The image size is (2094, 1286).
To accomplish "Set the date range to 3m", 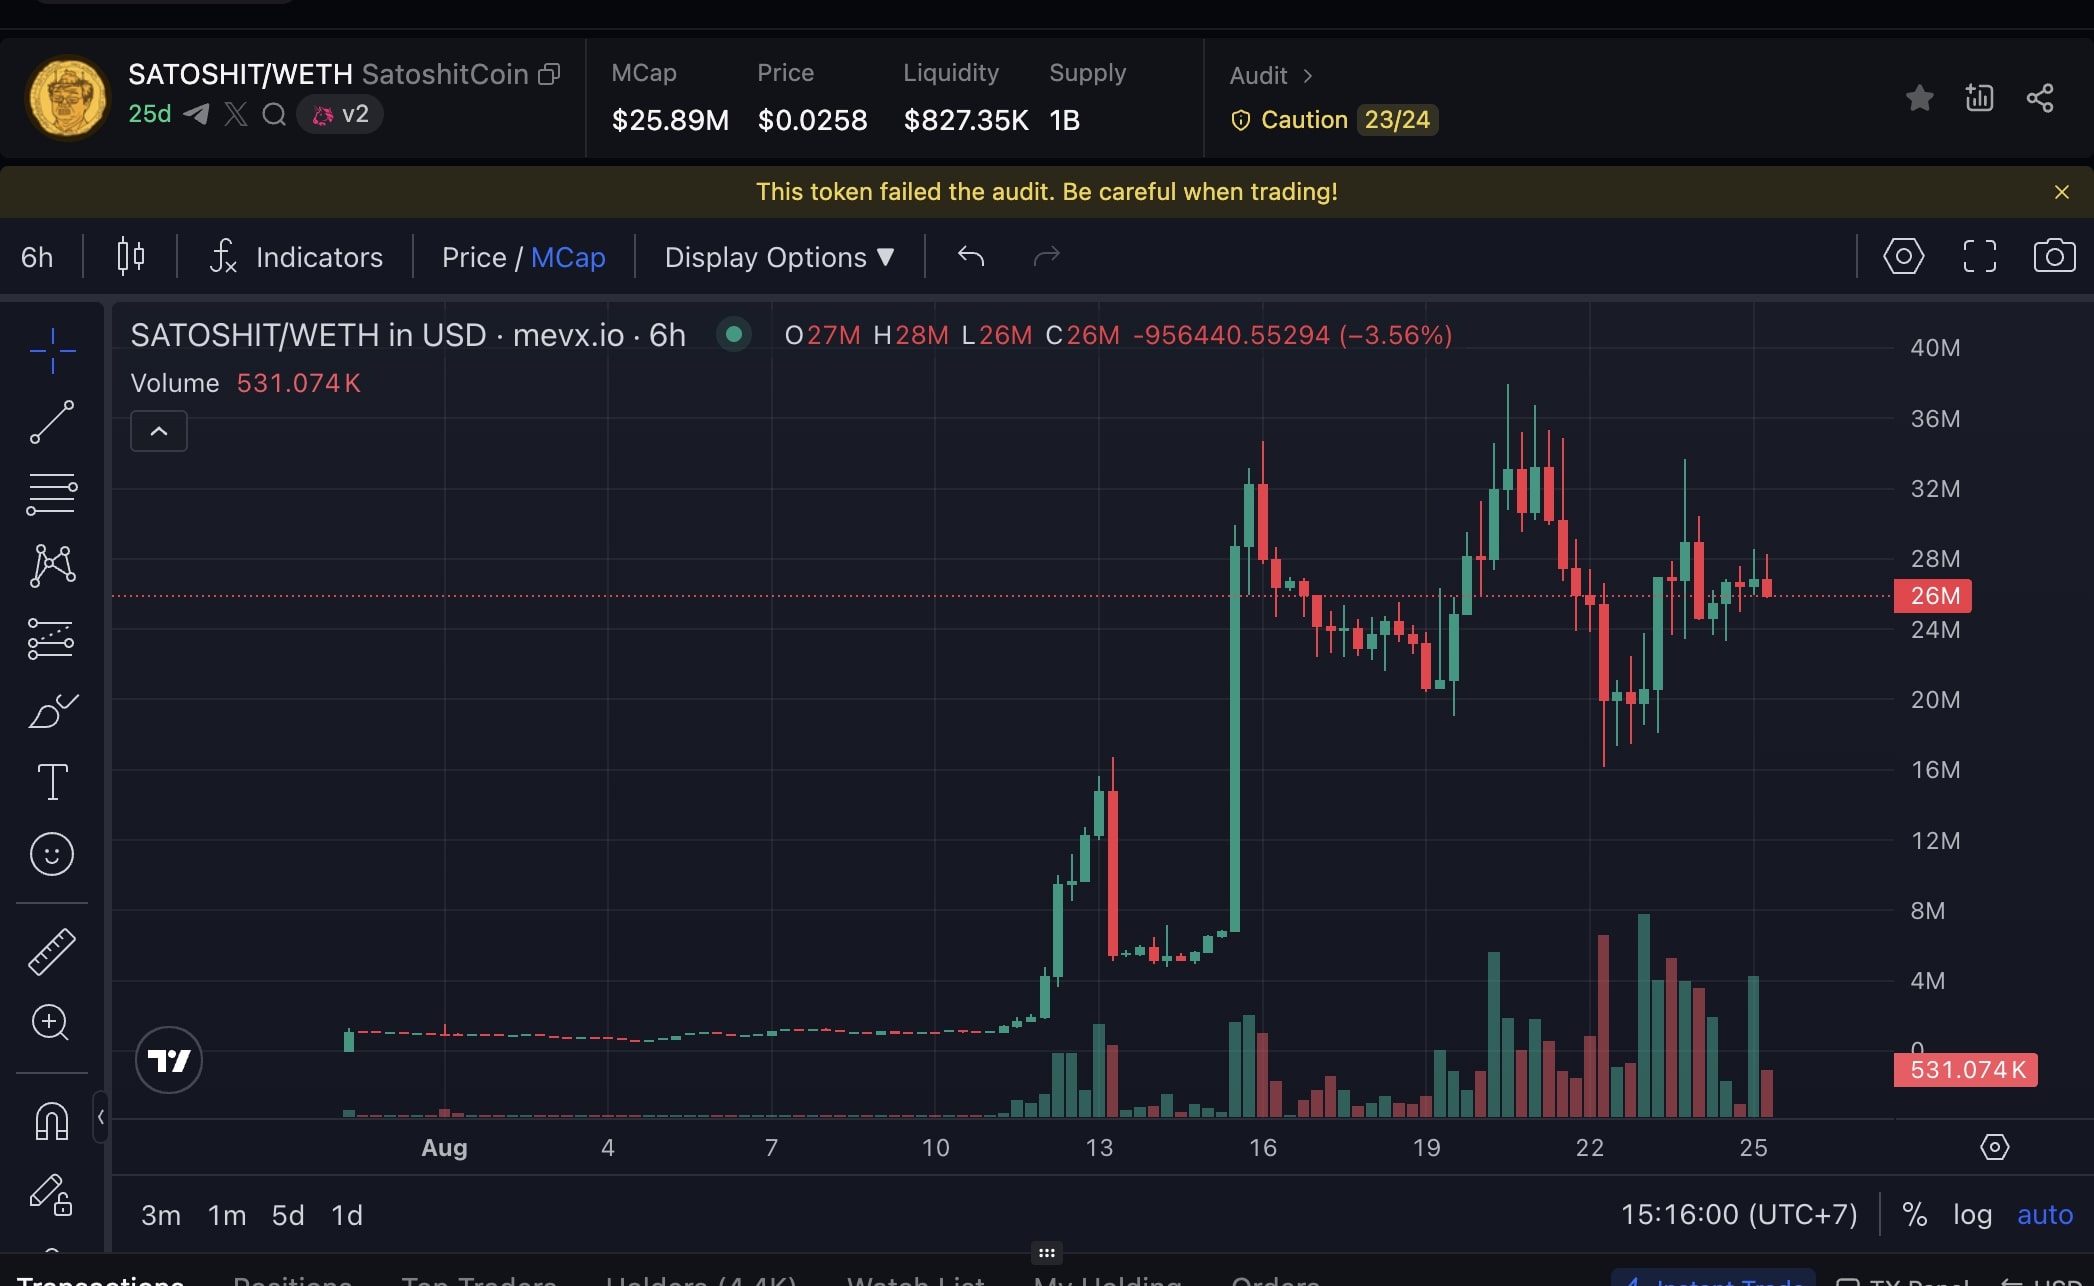I will (x=161, y=1215).
